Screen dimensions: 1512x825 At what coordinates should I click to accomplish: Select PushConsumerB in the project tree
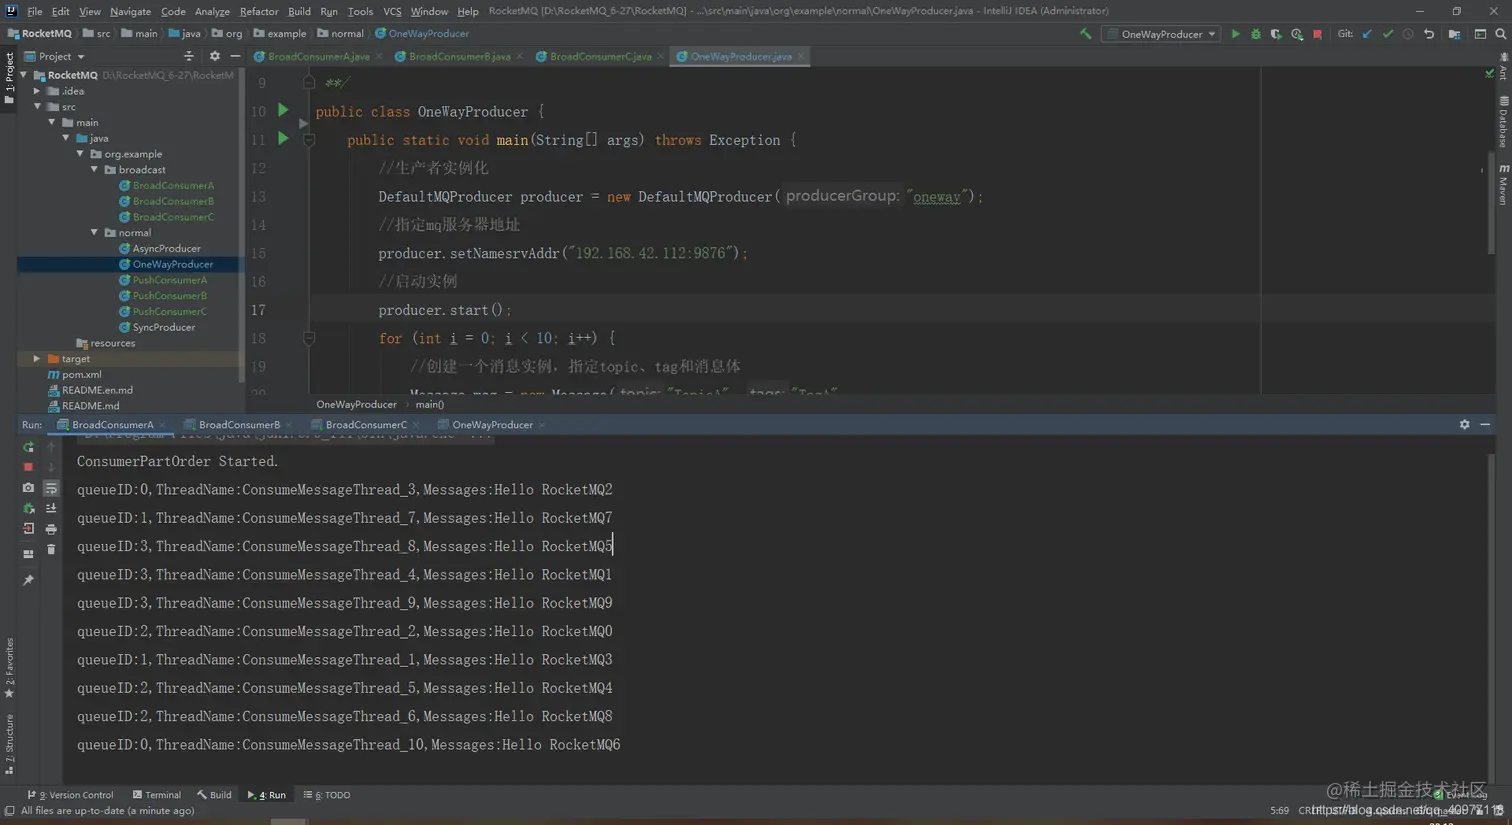tap(170, 296)
